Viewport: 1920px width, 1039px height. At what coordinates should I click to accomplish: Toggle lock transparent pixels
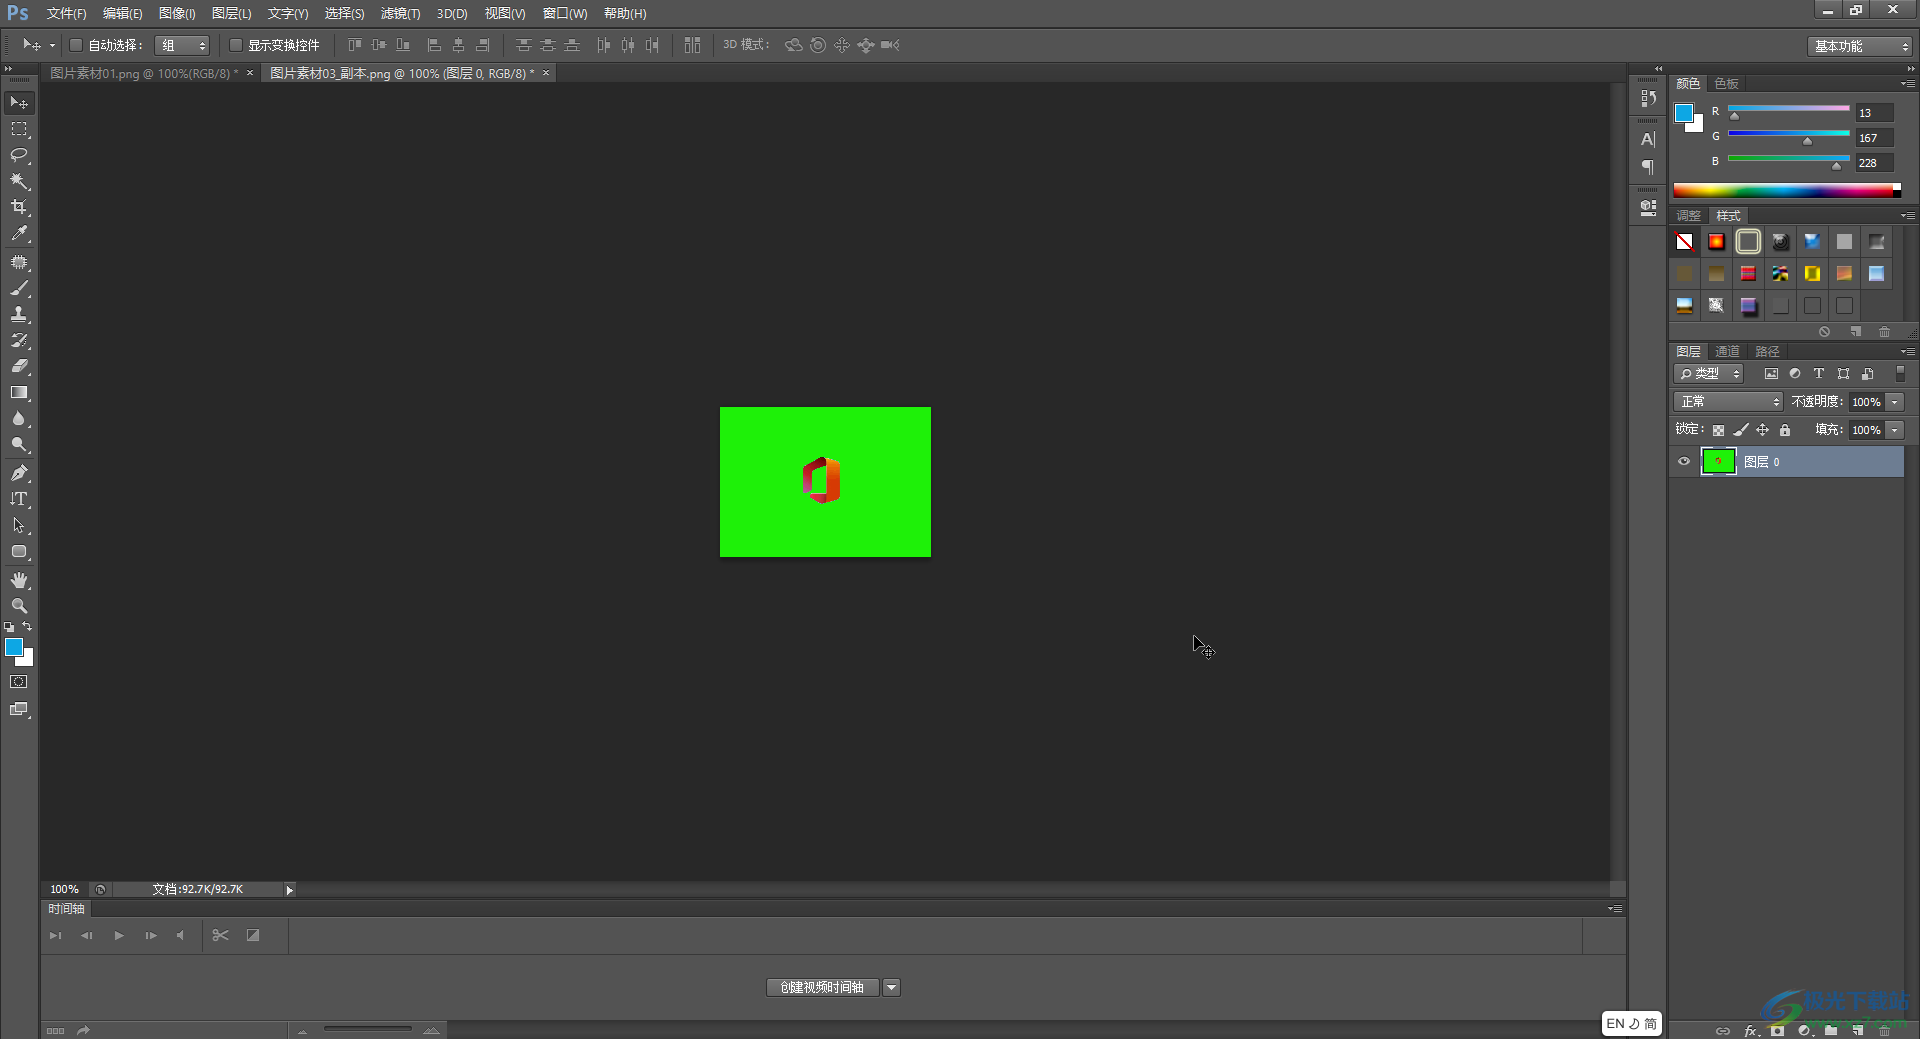tap(1718, 430)
